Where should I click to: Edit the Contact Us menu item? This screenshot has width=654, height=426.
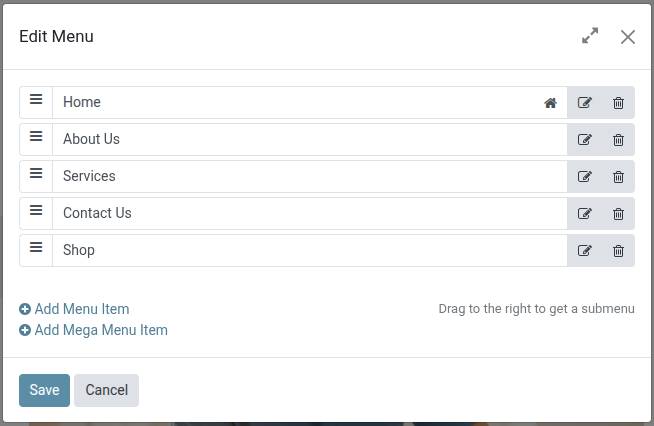point(585,214)
